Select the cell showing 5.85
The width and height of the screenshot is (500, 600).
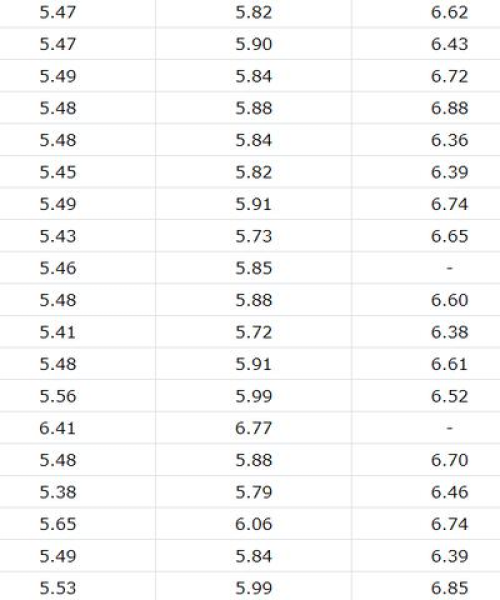(253, 268)
